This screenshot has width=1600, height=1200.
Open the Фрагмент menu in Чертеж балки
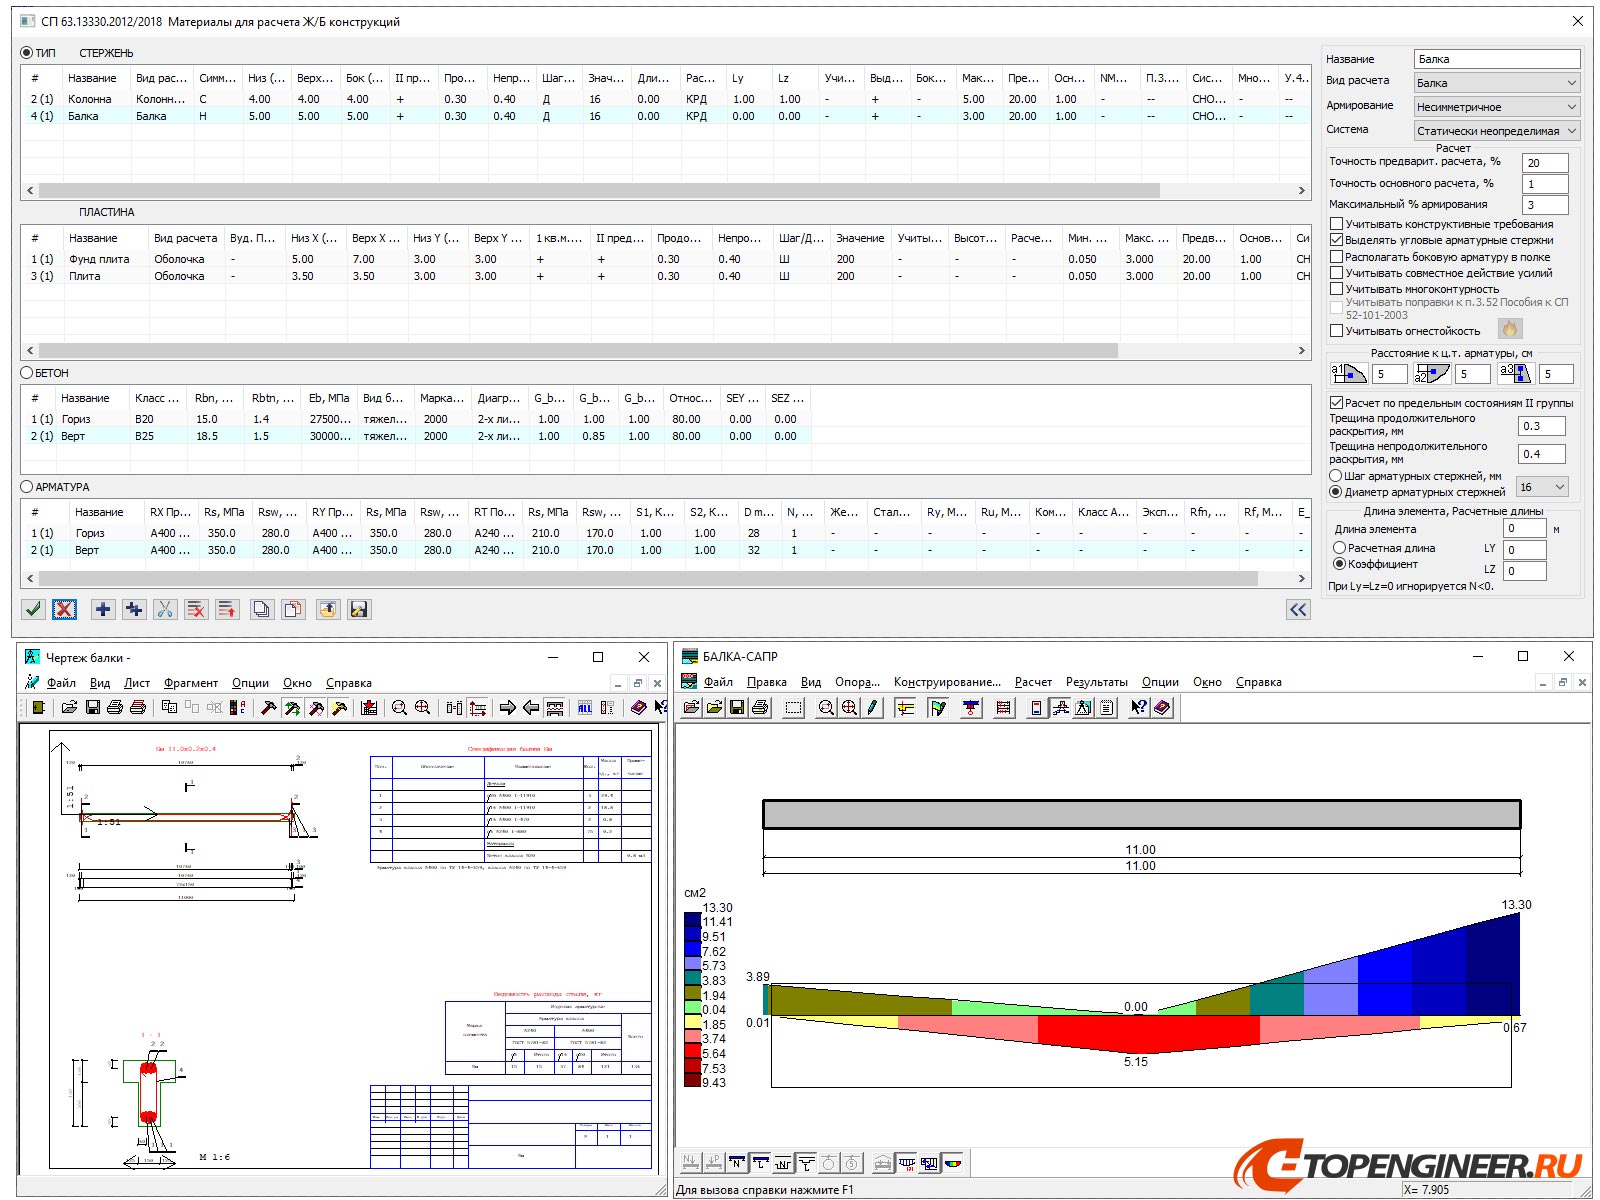(190, 683)
